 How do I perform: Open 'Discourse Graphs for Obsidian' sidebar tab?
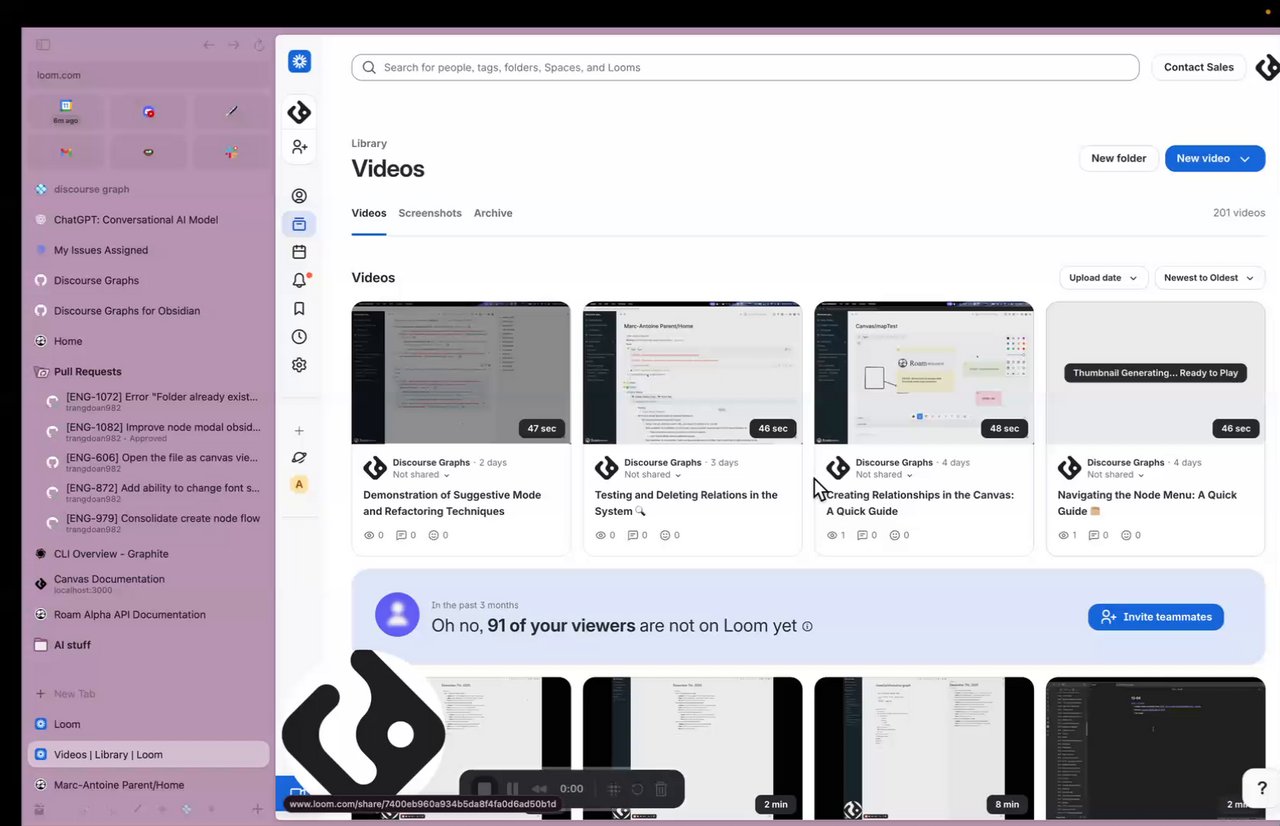(x=148, y=310)
